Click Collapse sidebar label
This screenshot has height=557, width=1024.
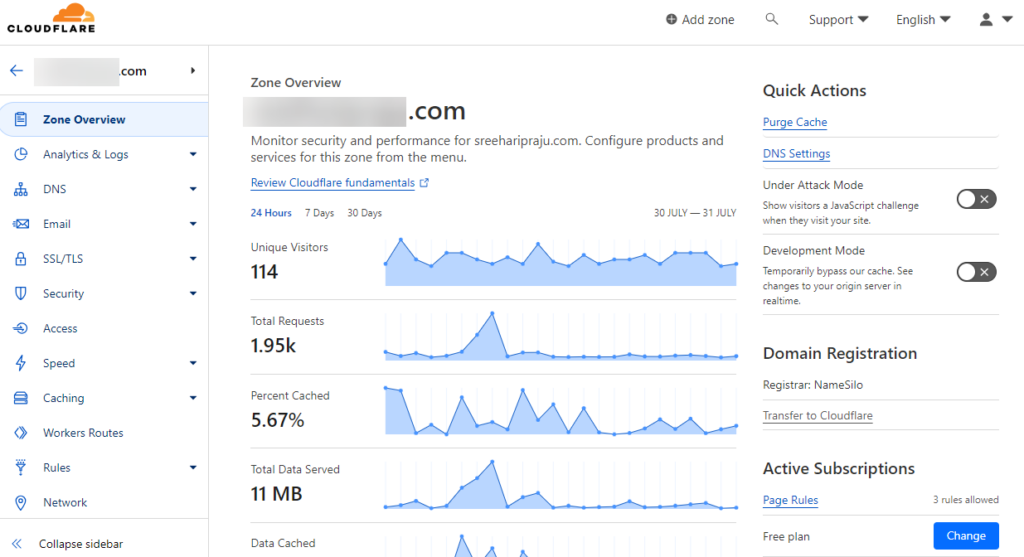(81, 544)
